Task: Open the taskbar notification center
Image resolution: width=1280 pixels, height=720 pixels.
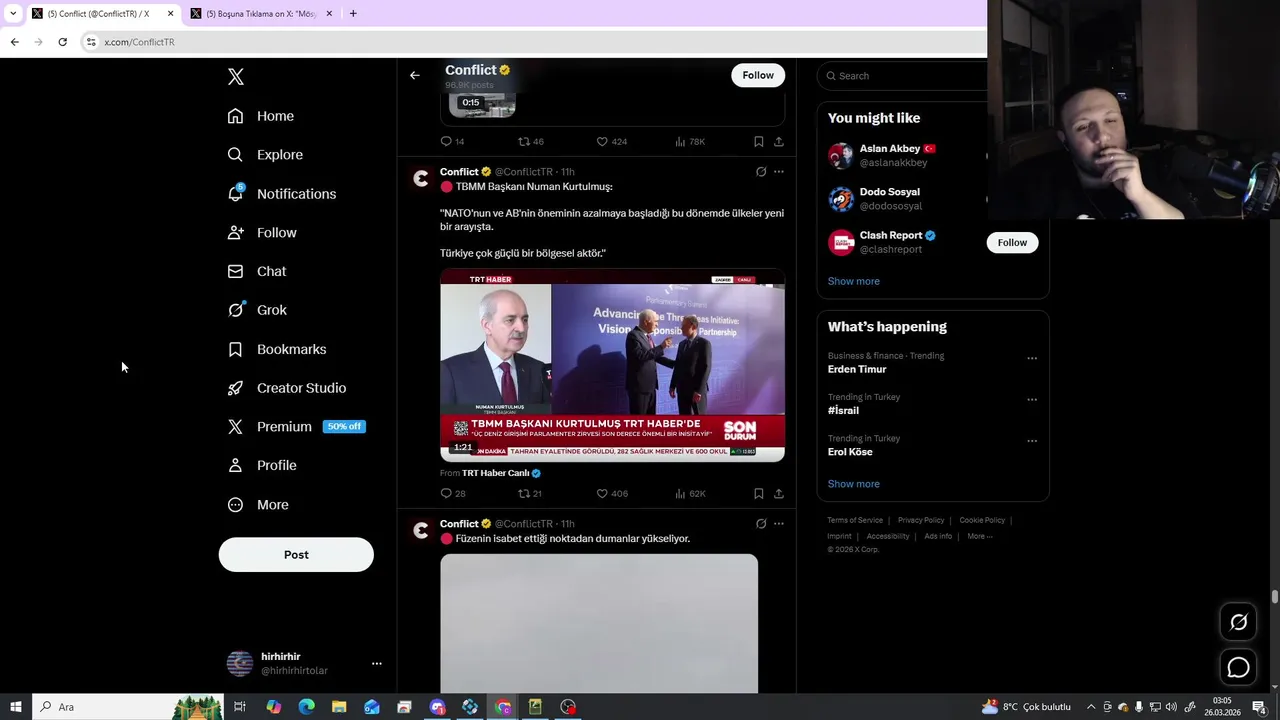Action: tap(1259, 707)
